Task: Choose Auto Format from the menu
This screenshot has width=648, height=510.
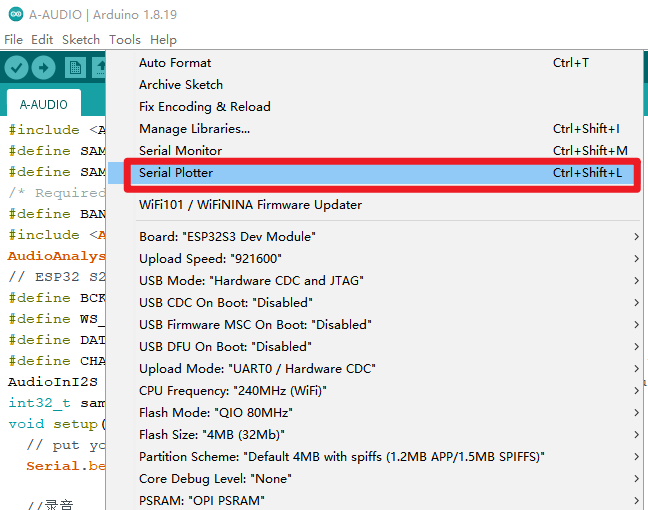Action: (x=375, y=63)
